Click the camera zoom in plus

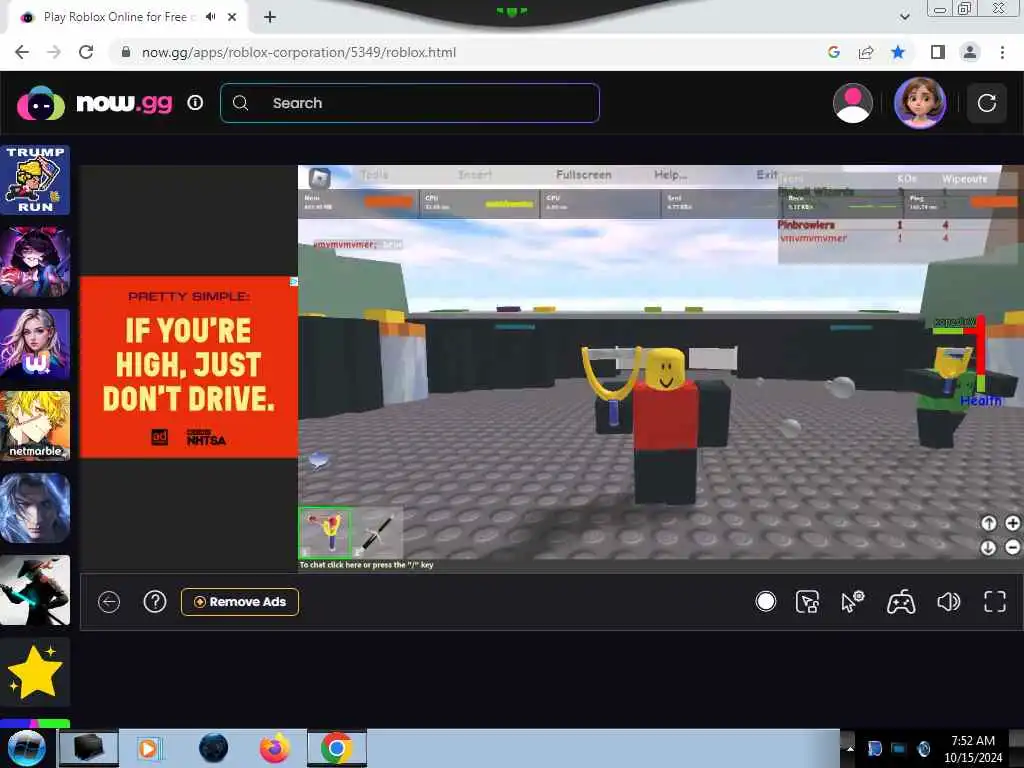click(1012, 523)
